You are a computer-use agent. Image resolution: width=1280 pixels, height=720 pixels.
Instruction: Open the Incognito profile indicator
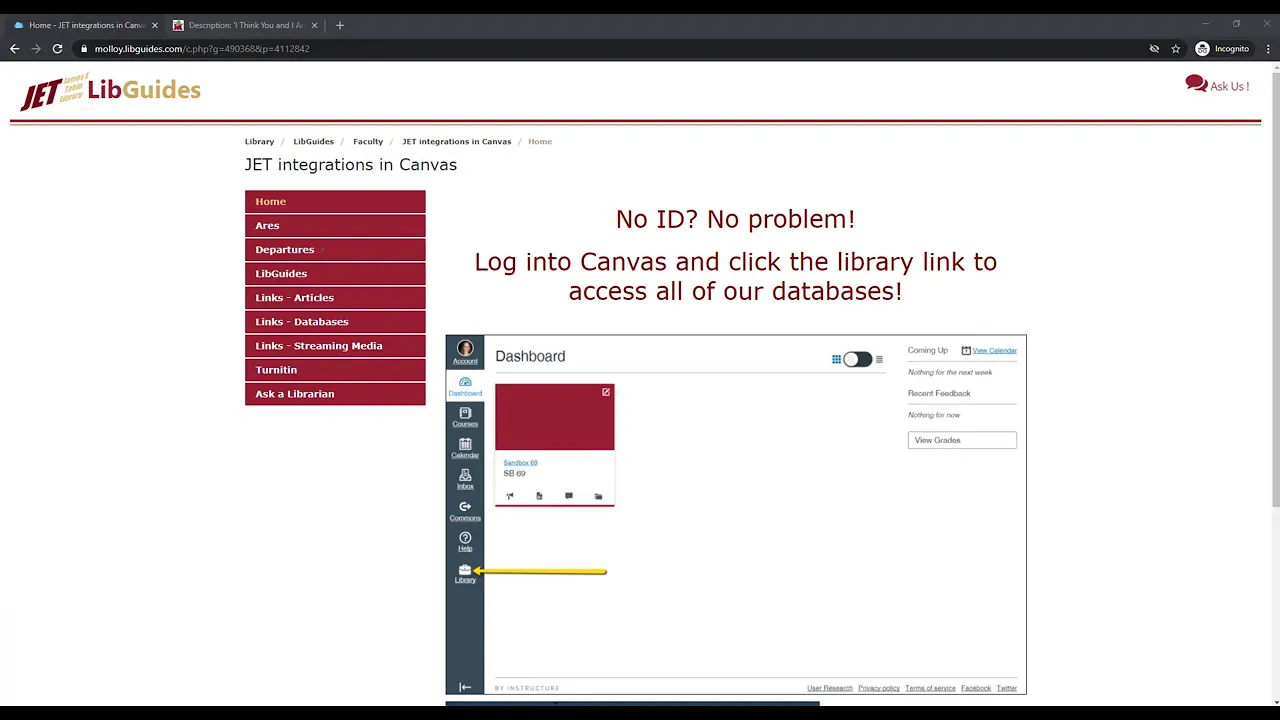[x=1223, y=48]
